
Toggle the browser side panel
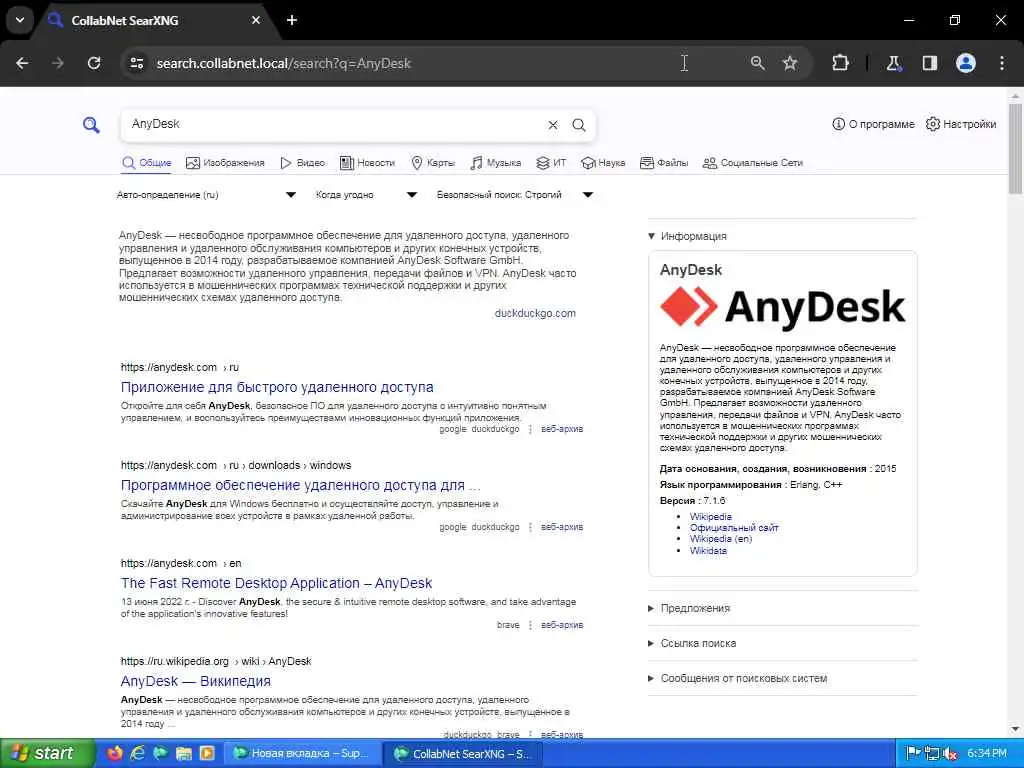930,63
